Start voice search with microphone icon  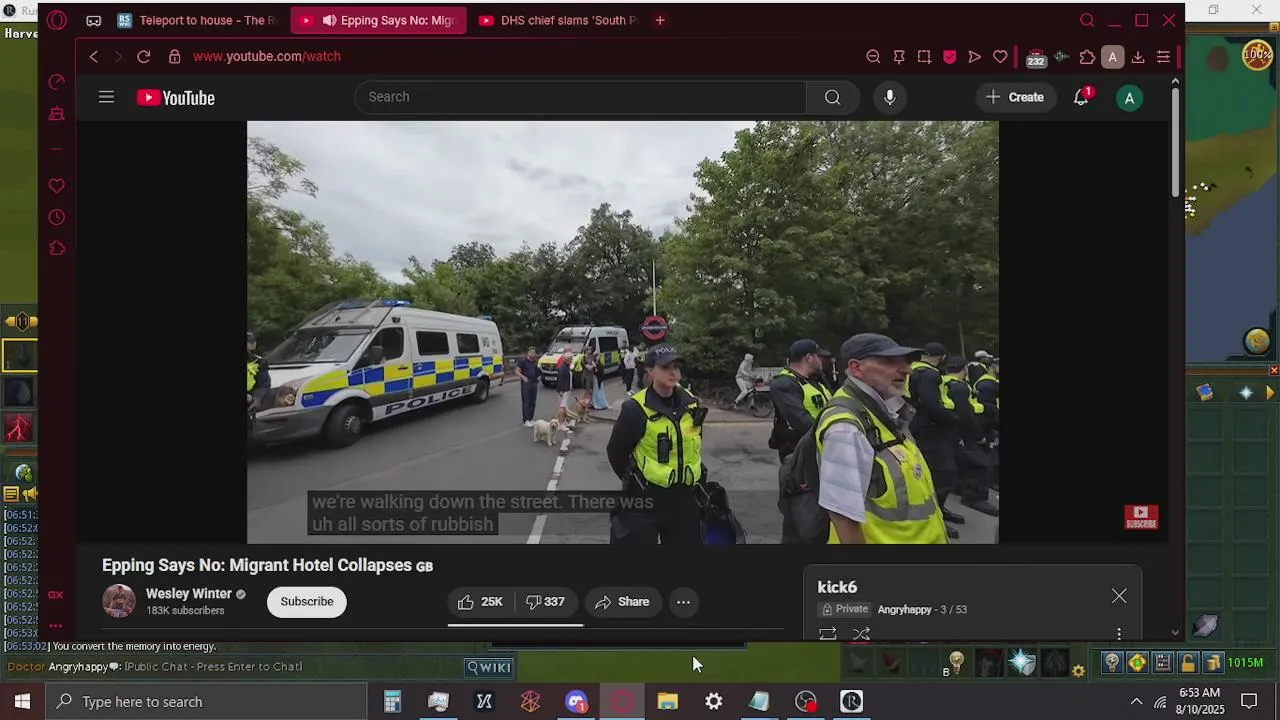pyautogui.click(x=890, y=97)
